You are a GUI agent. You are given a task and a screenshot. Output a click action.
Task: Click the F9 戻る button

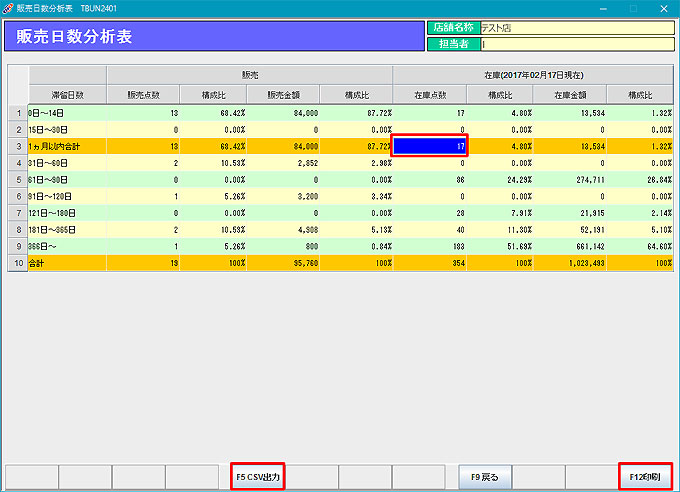coord(485,477)
